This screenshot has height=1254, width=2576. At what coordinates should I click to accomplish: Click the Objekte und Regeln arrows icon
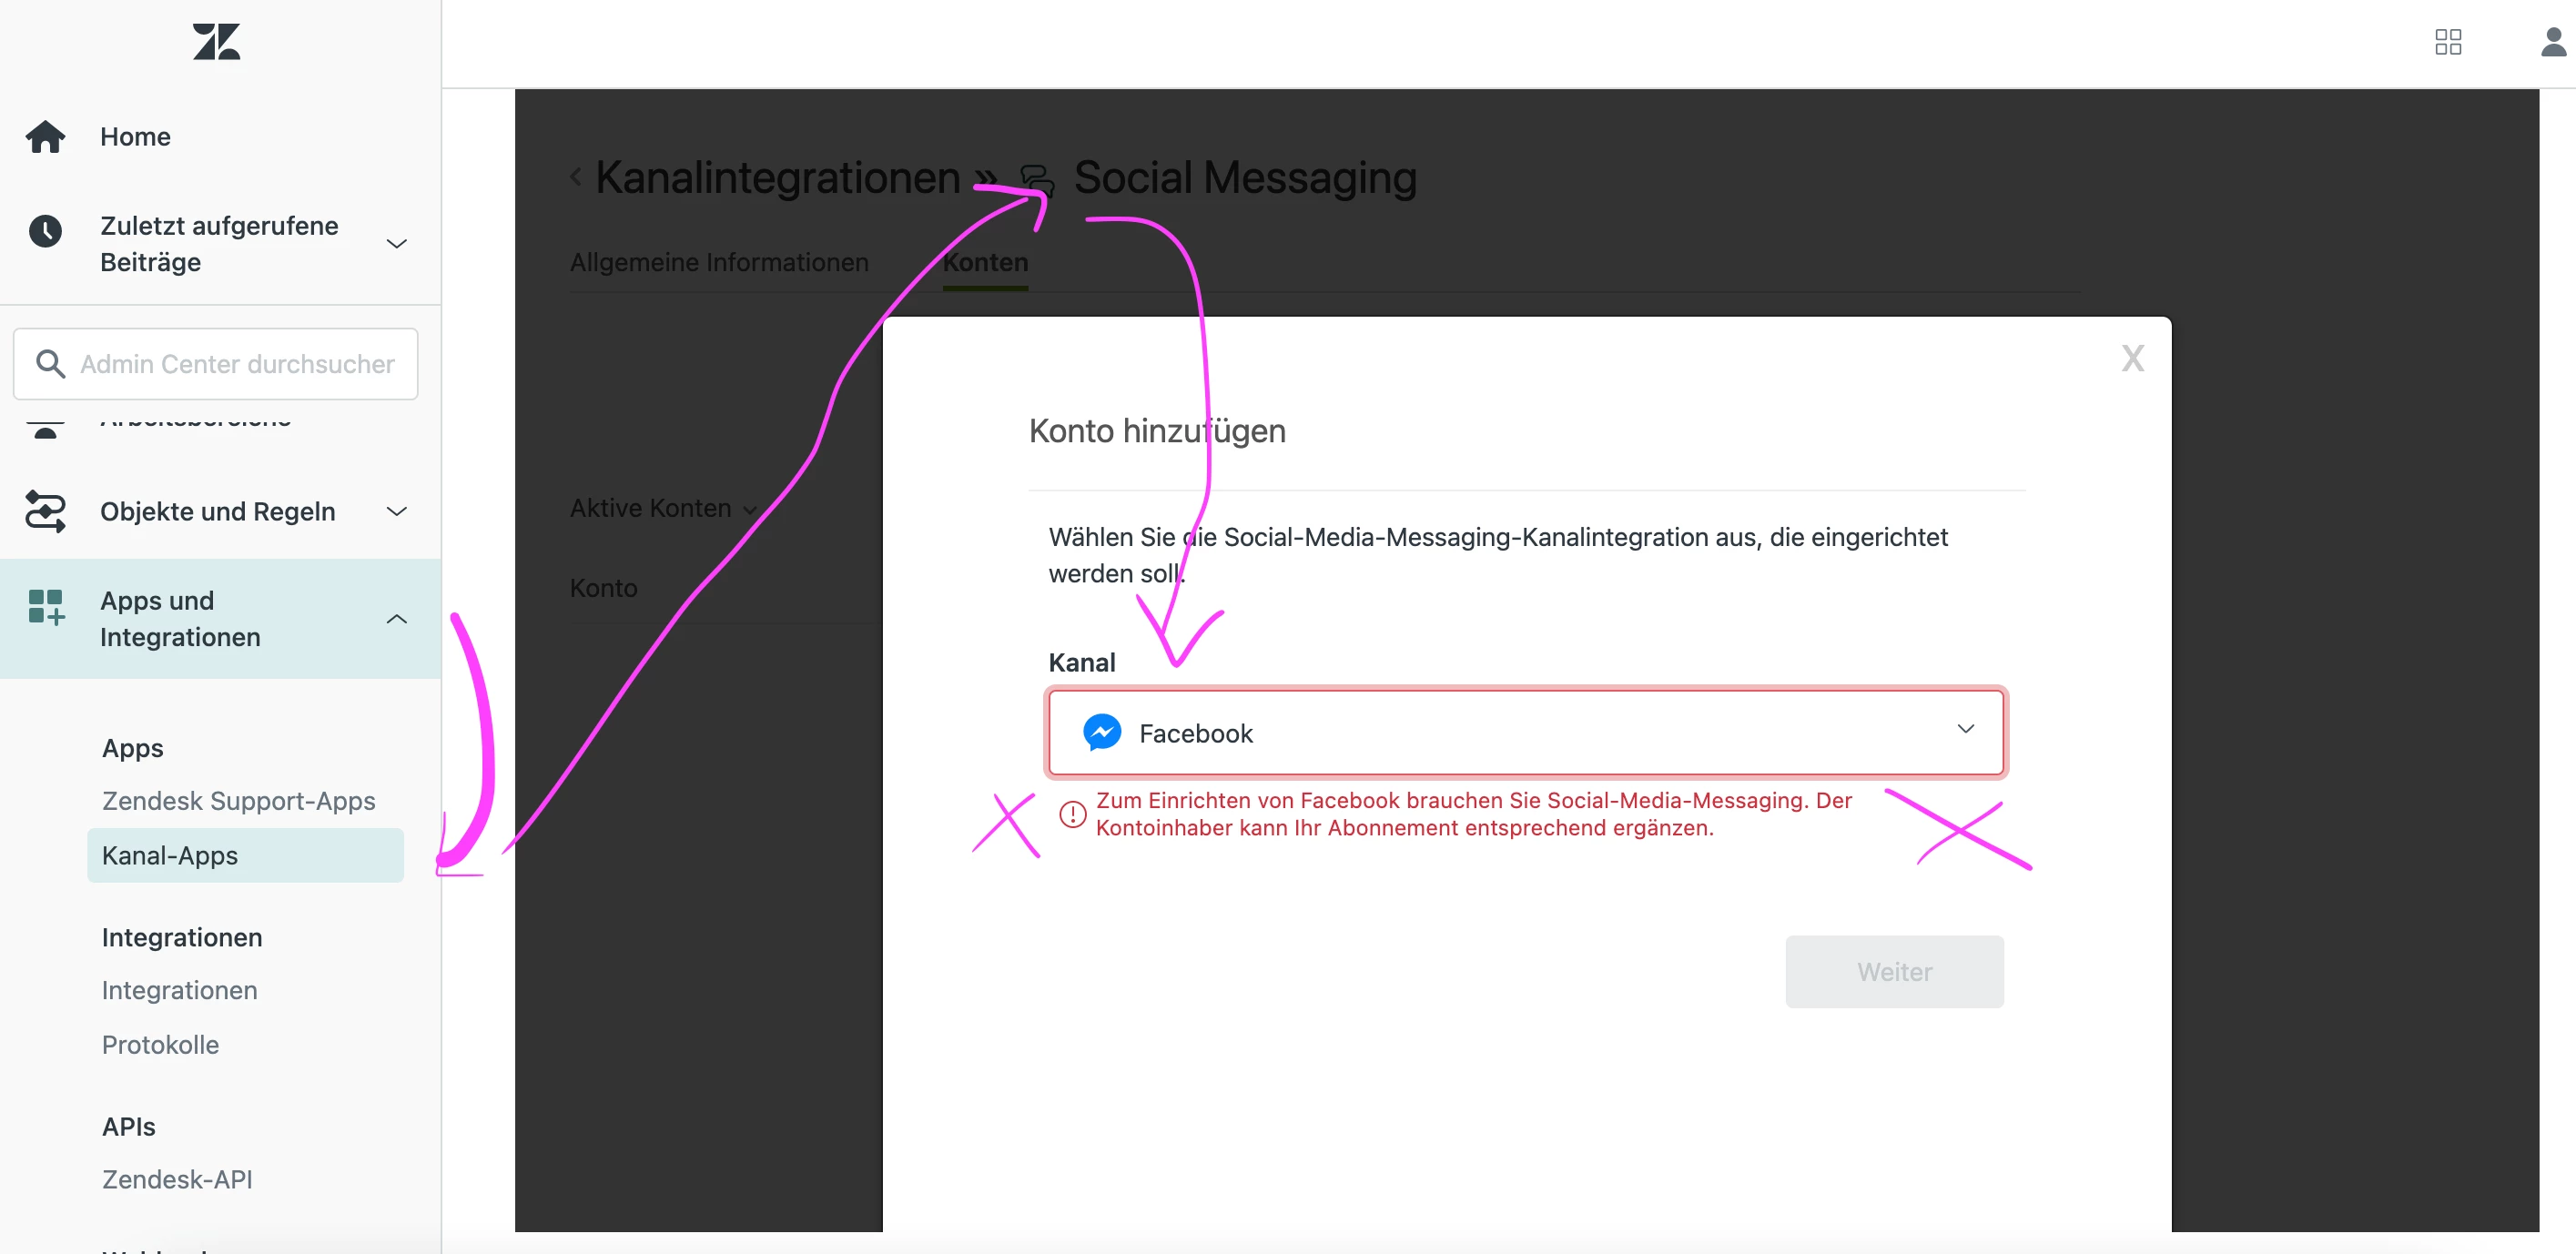click(x=45, y=511)
